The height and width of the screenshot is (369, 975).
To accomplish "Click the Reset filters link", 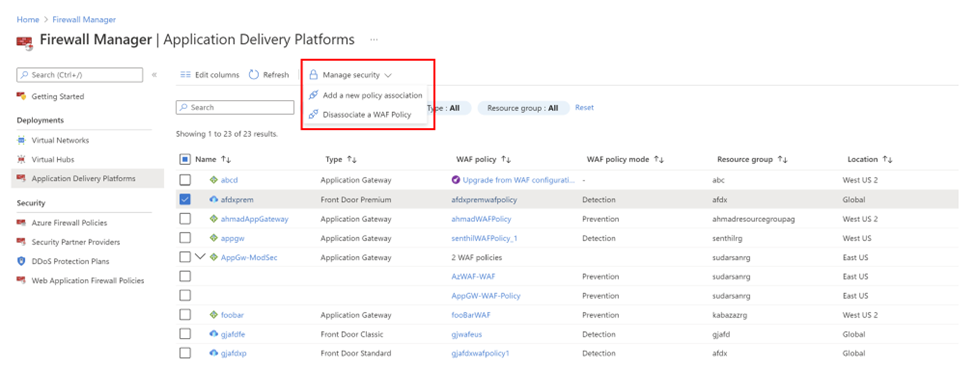I will pos(585,108).
